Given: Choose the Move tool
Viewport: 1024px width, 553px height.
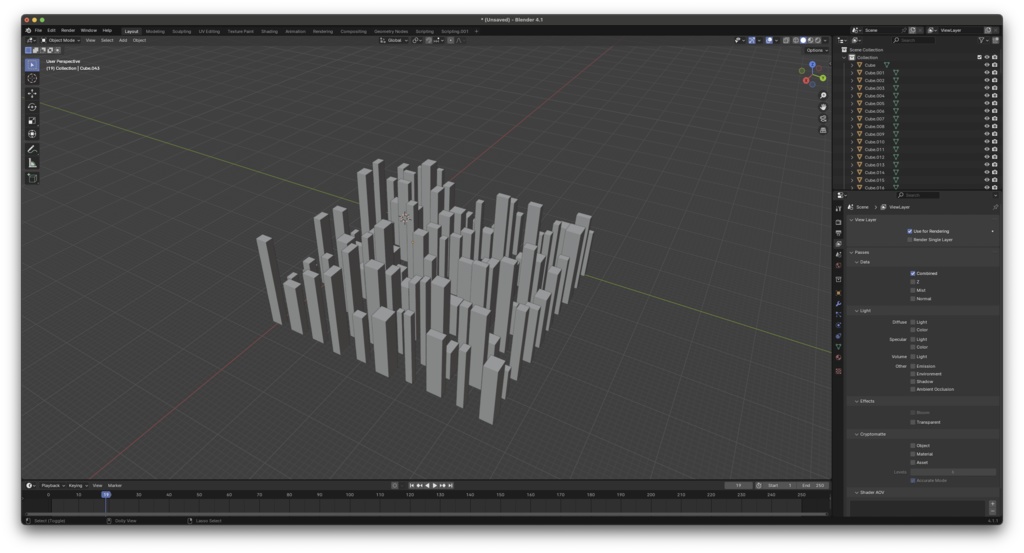Looking at the screenshot, I should (32, 93).
